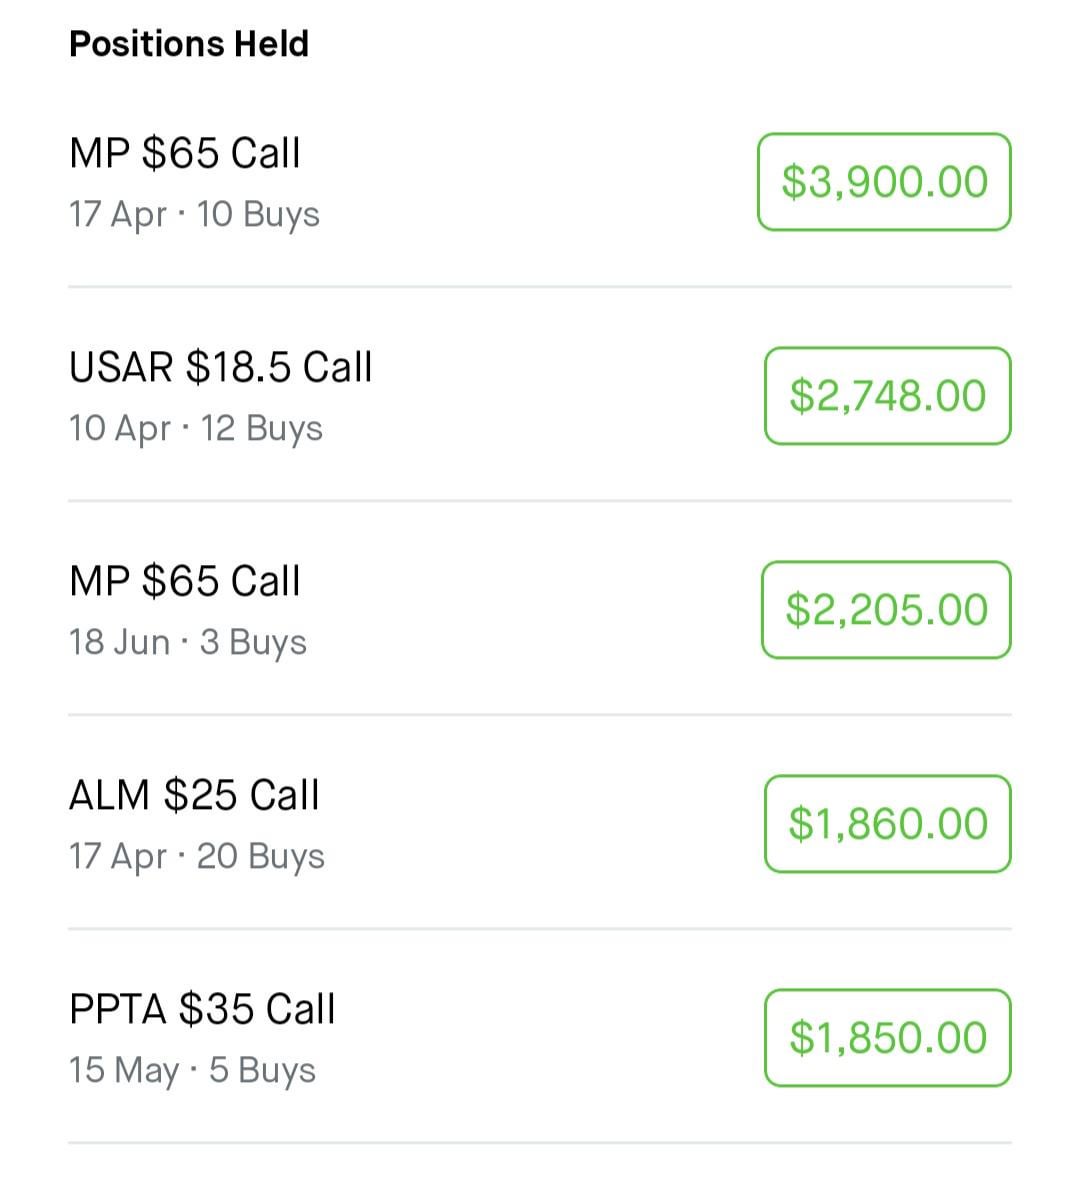The width and height of the screenshot is (1080, 1180).
Task: Open the MP $65 Call April position
Action: tap(185, 154)
